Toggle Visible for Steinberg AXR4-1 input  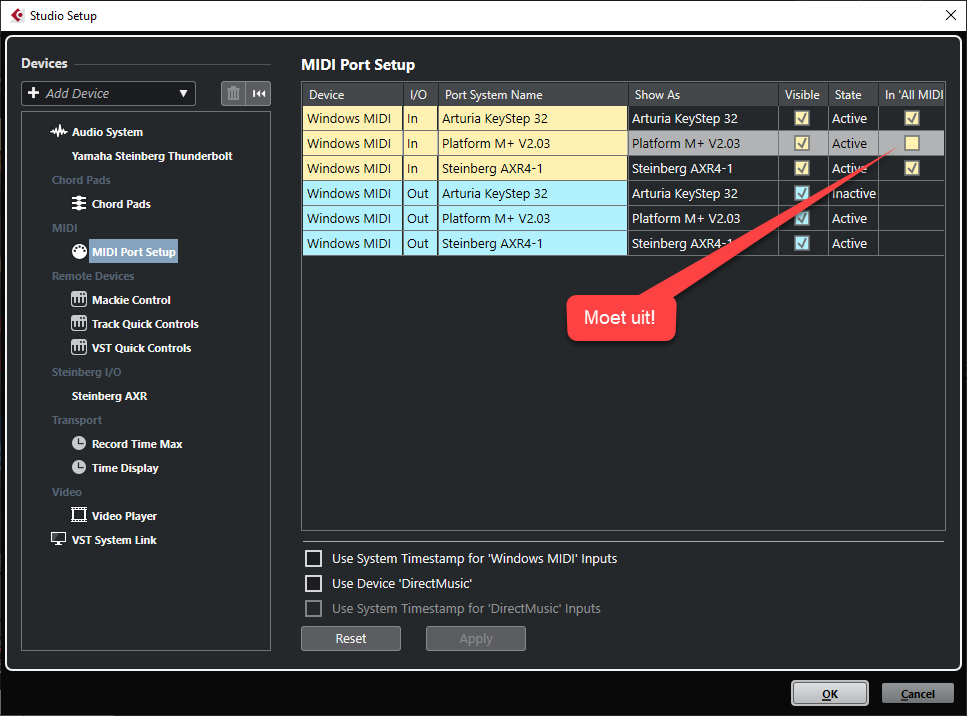click(802, 168)
